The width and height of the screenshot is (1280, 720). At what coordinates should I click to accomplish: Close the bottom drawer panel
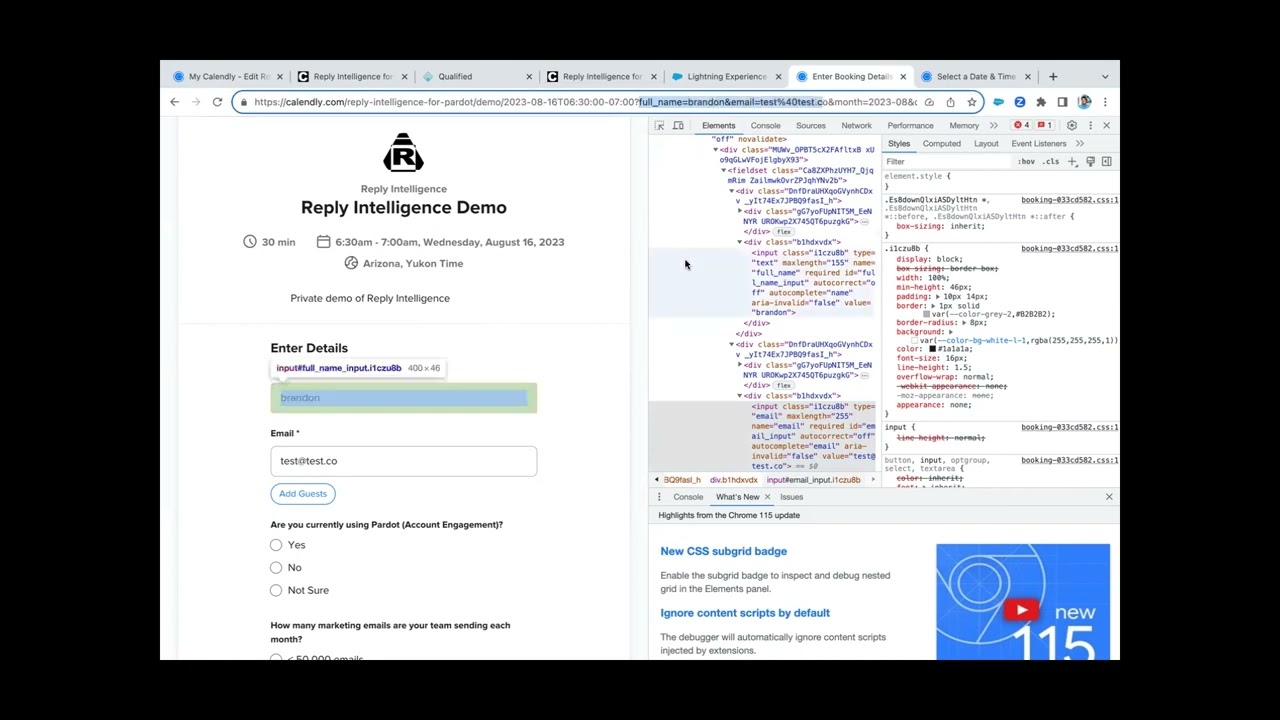[1108, 497]
